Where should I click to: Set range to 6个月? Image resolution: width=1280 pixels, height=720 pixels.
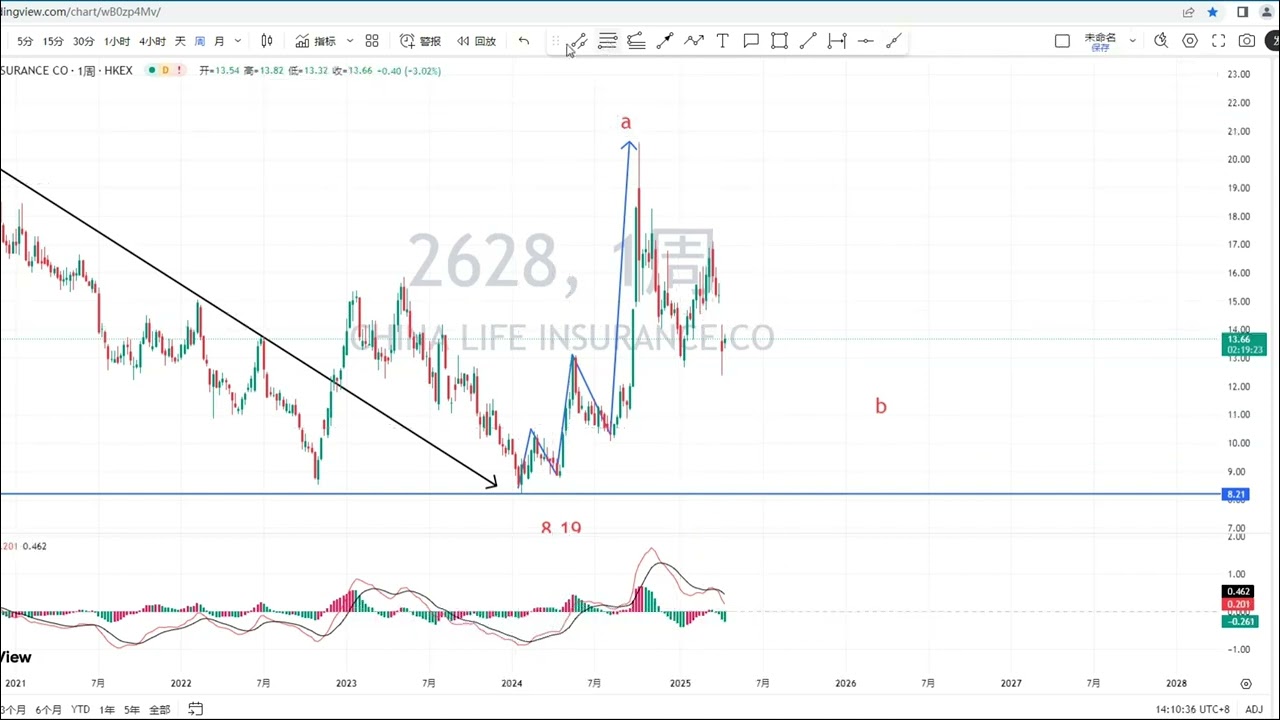(x=48, y=709)
